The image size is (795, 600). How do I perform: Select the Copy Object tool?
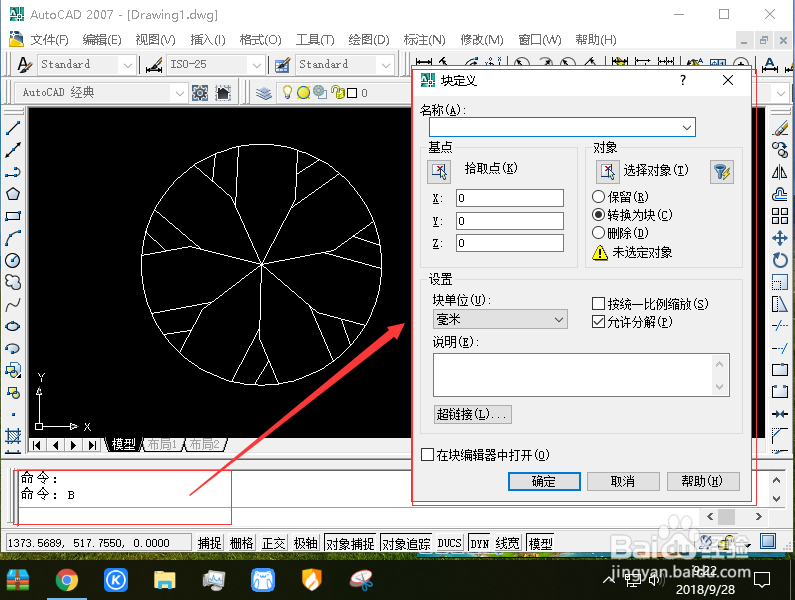pos(780,150)
